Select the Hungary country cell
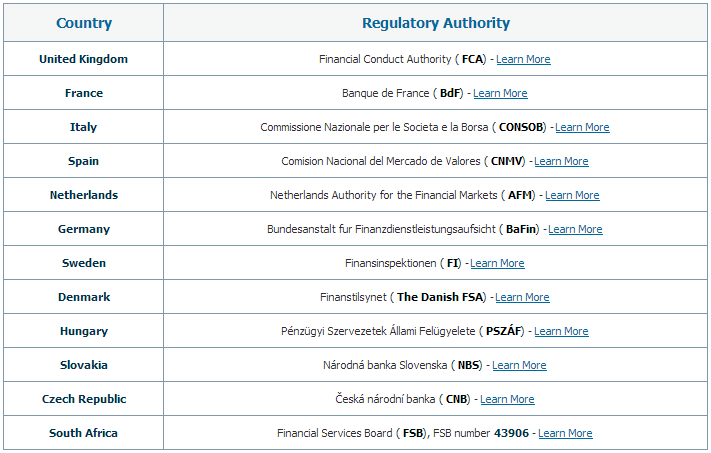This screenshot has height=453, width=711. (83, 331)
